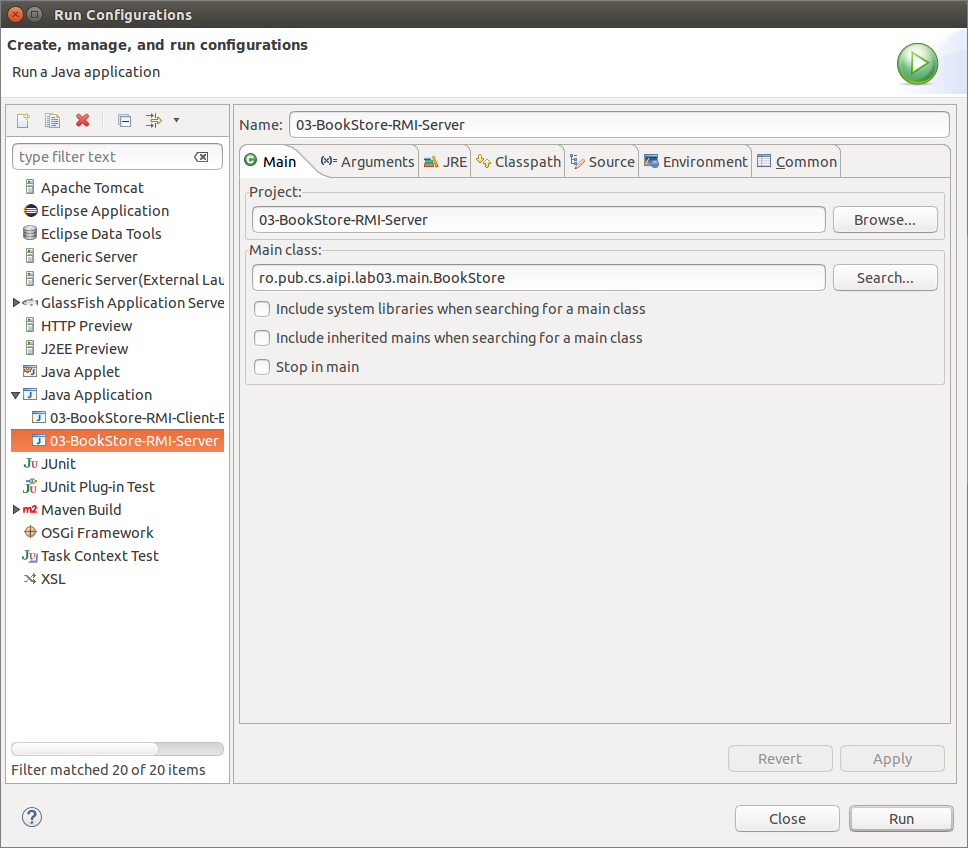Viewport: 968px width, 848px height.
Task: Click the JUnit icon in the list
Action: [30, 463]
